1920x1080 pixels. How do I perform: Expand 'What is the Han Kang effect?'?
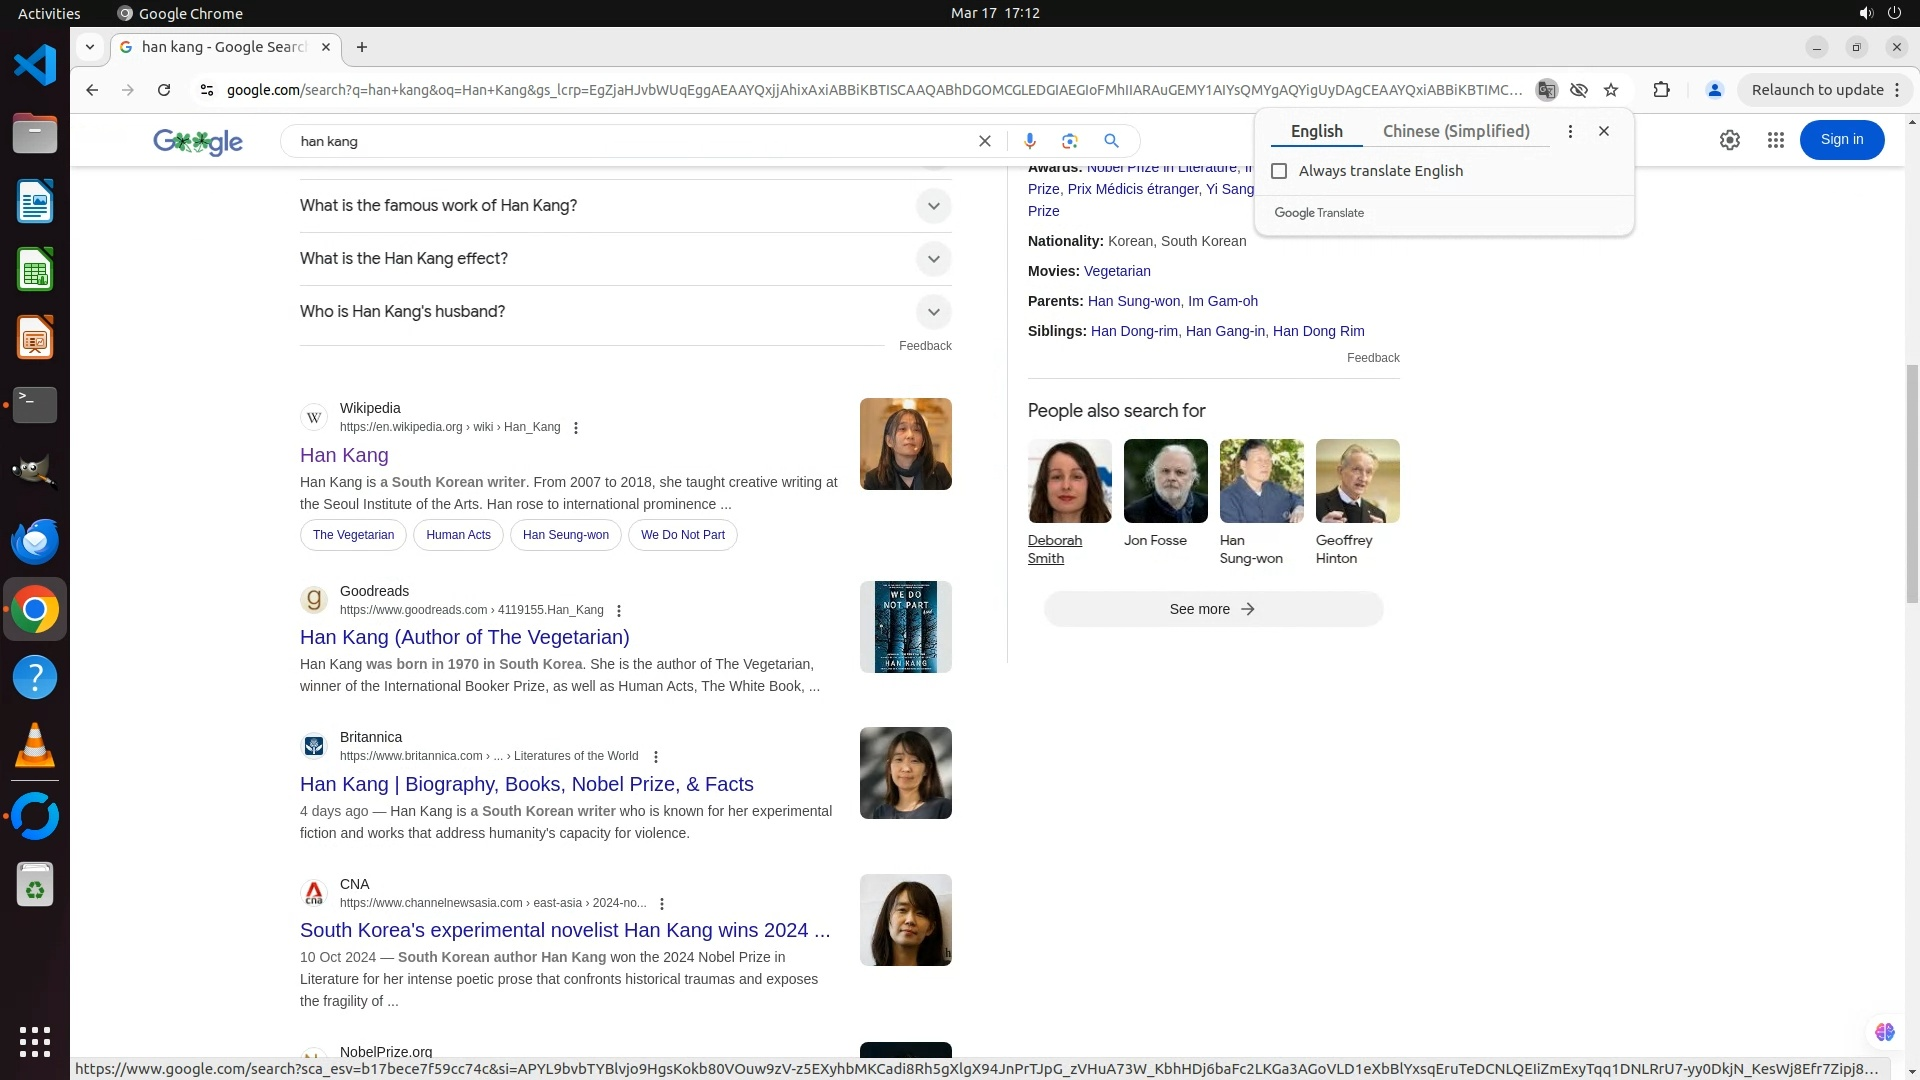[x=933, y=259]
